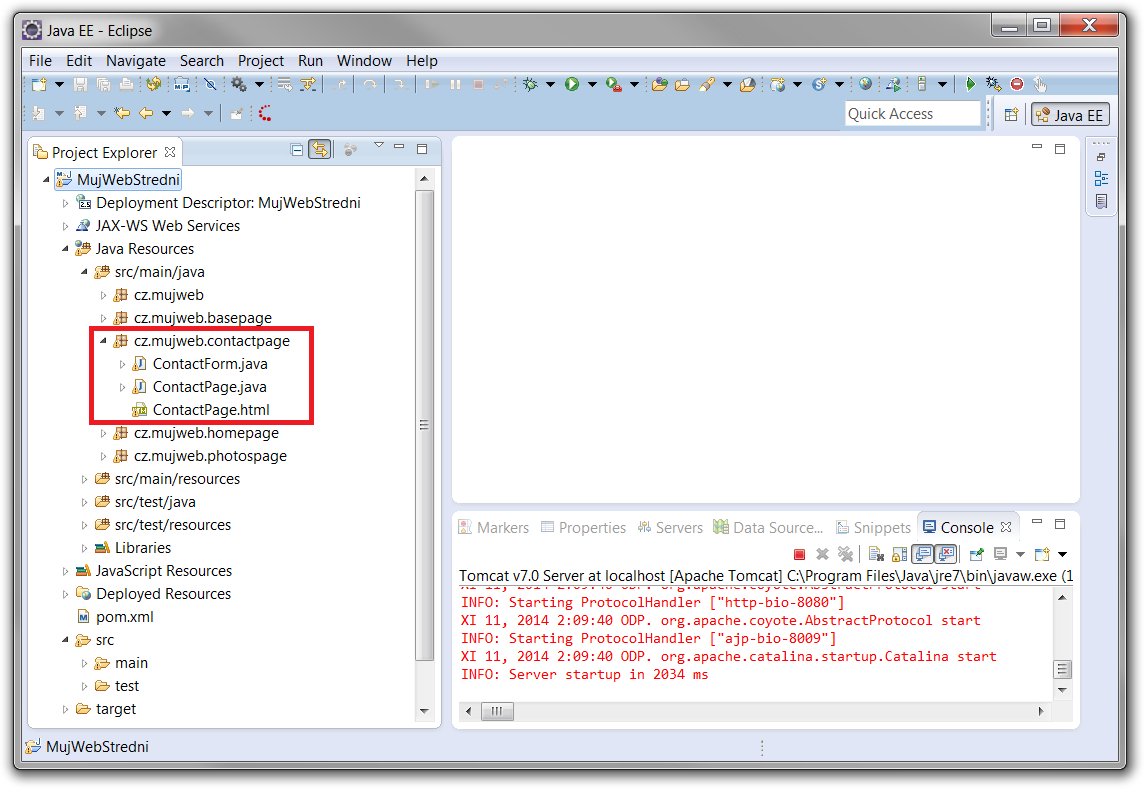Open the Navigate menu

[x=136, y=61]
